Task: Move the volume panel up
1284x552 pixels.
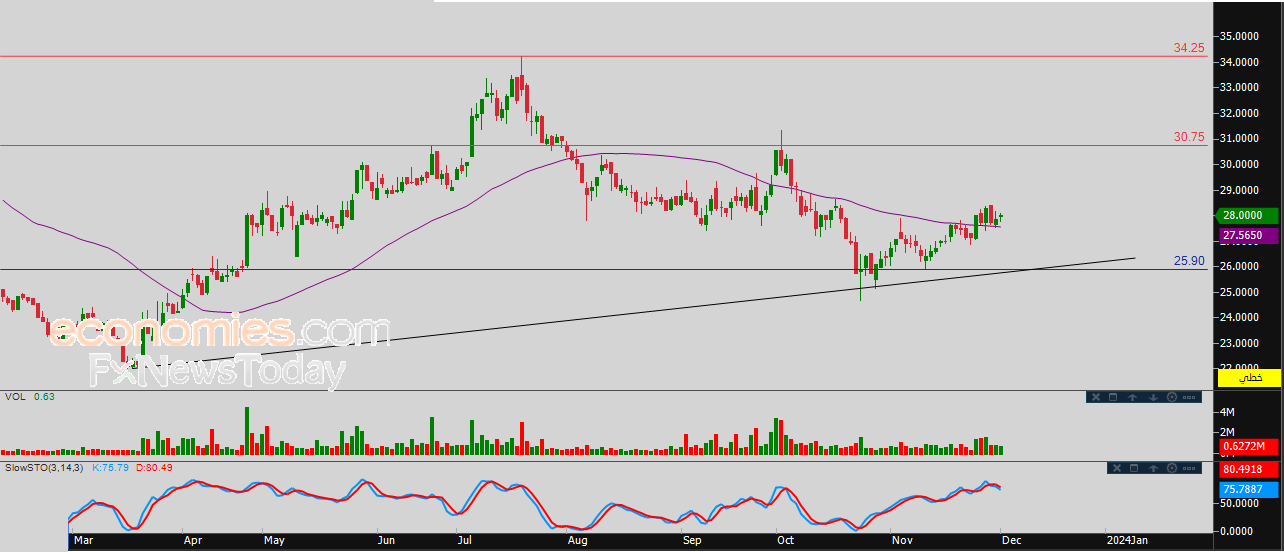Action: pos(1132,397)
